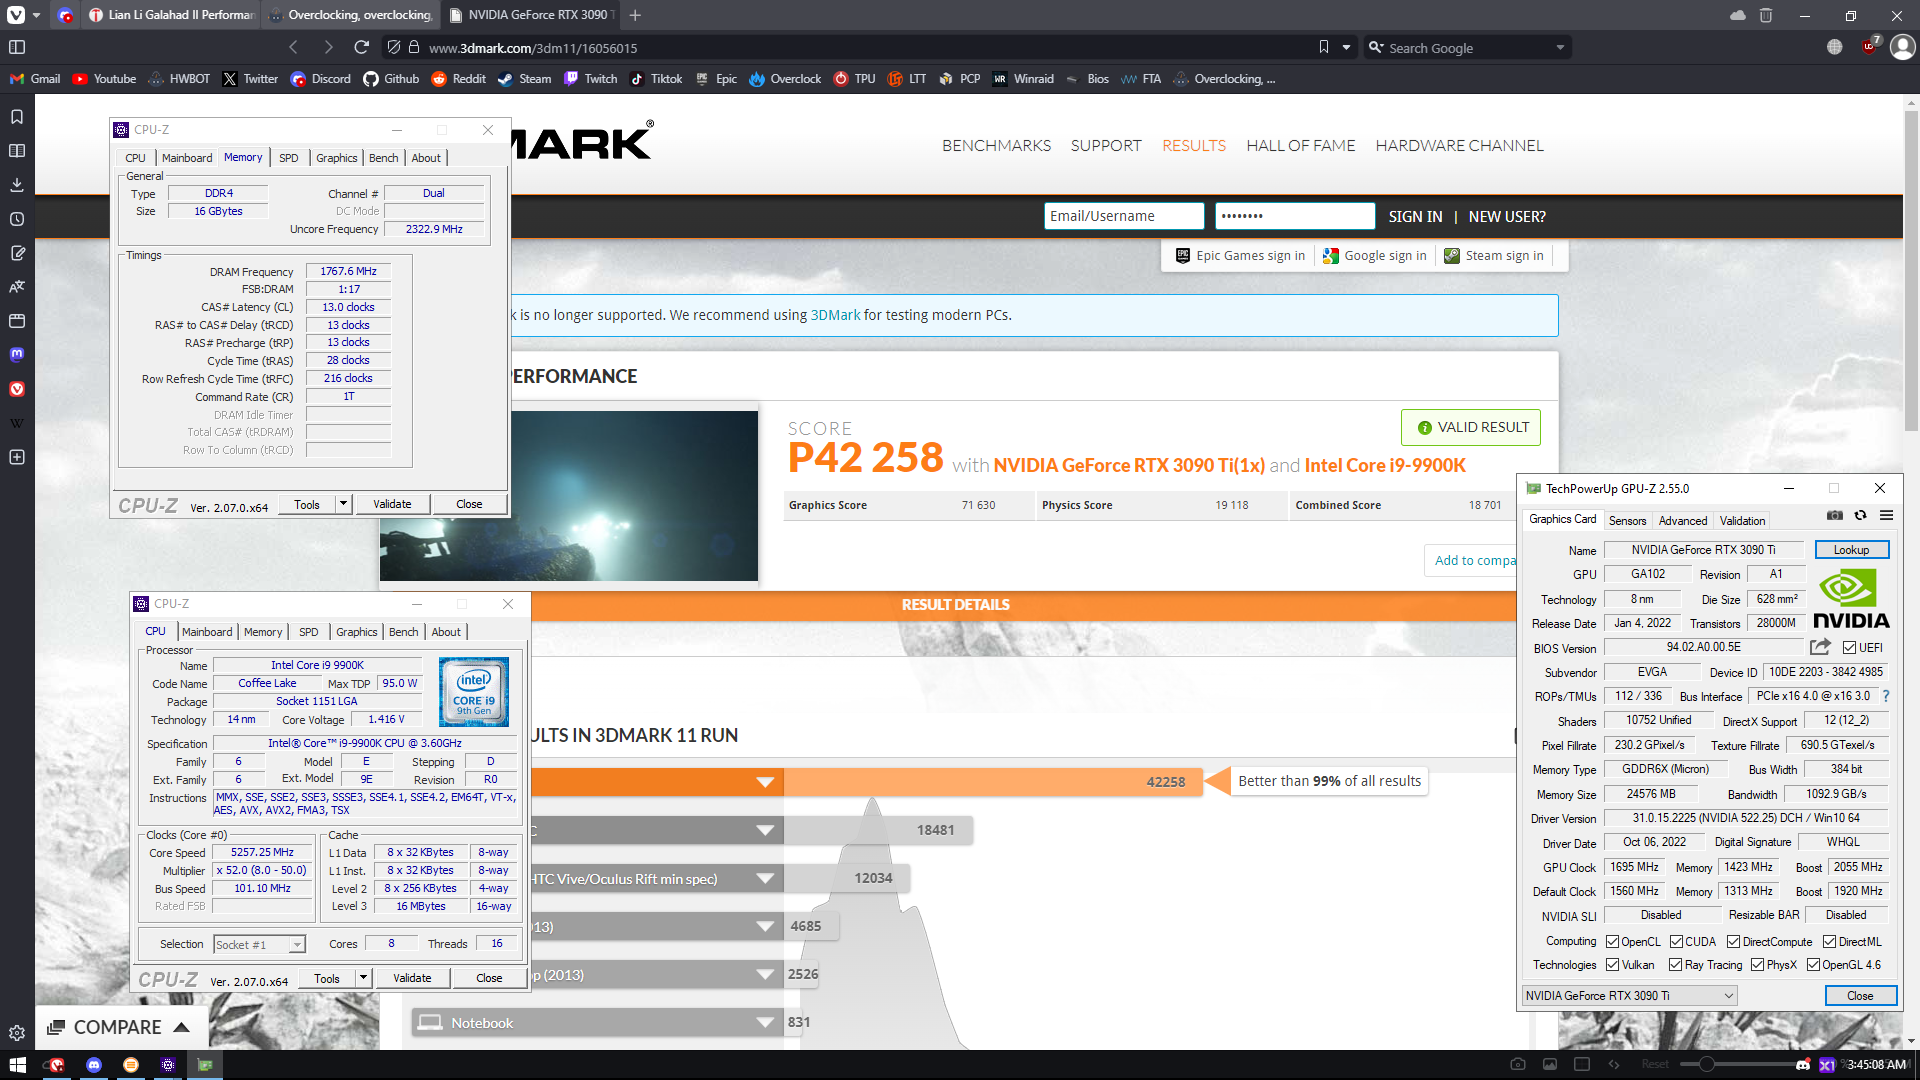Open the Vivaldi menu logo icon

tap(16, 15)
